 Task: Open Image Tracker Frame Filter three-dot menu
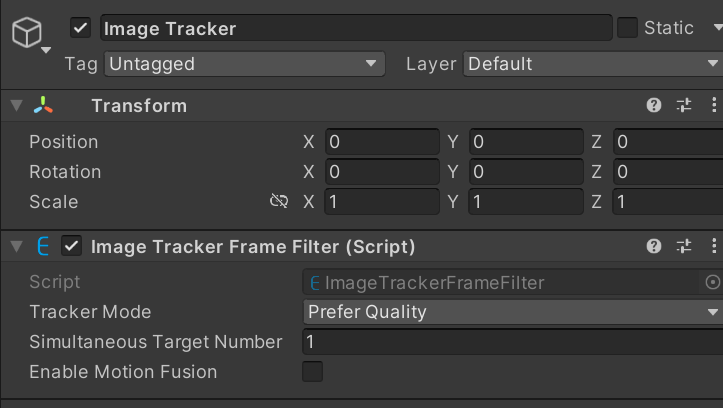(x=714, y=246)
